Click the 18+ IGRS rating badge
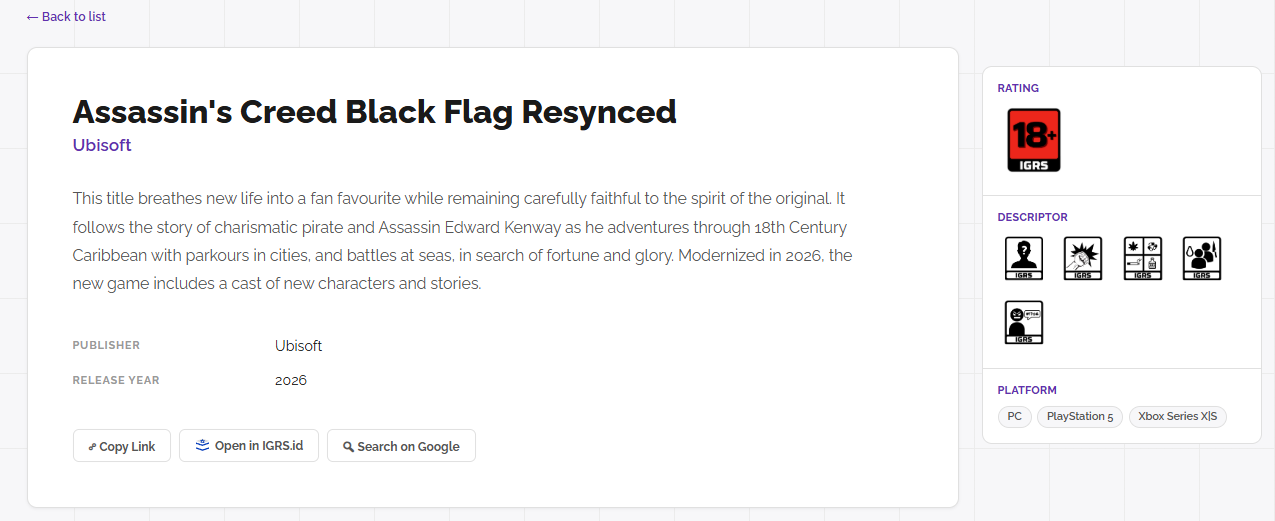Image resolution: width=1275 pixels, height=521 pixels. pyautogui.click(x=1034, y=141)
